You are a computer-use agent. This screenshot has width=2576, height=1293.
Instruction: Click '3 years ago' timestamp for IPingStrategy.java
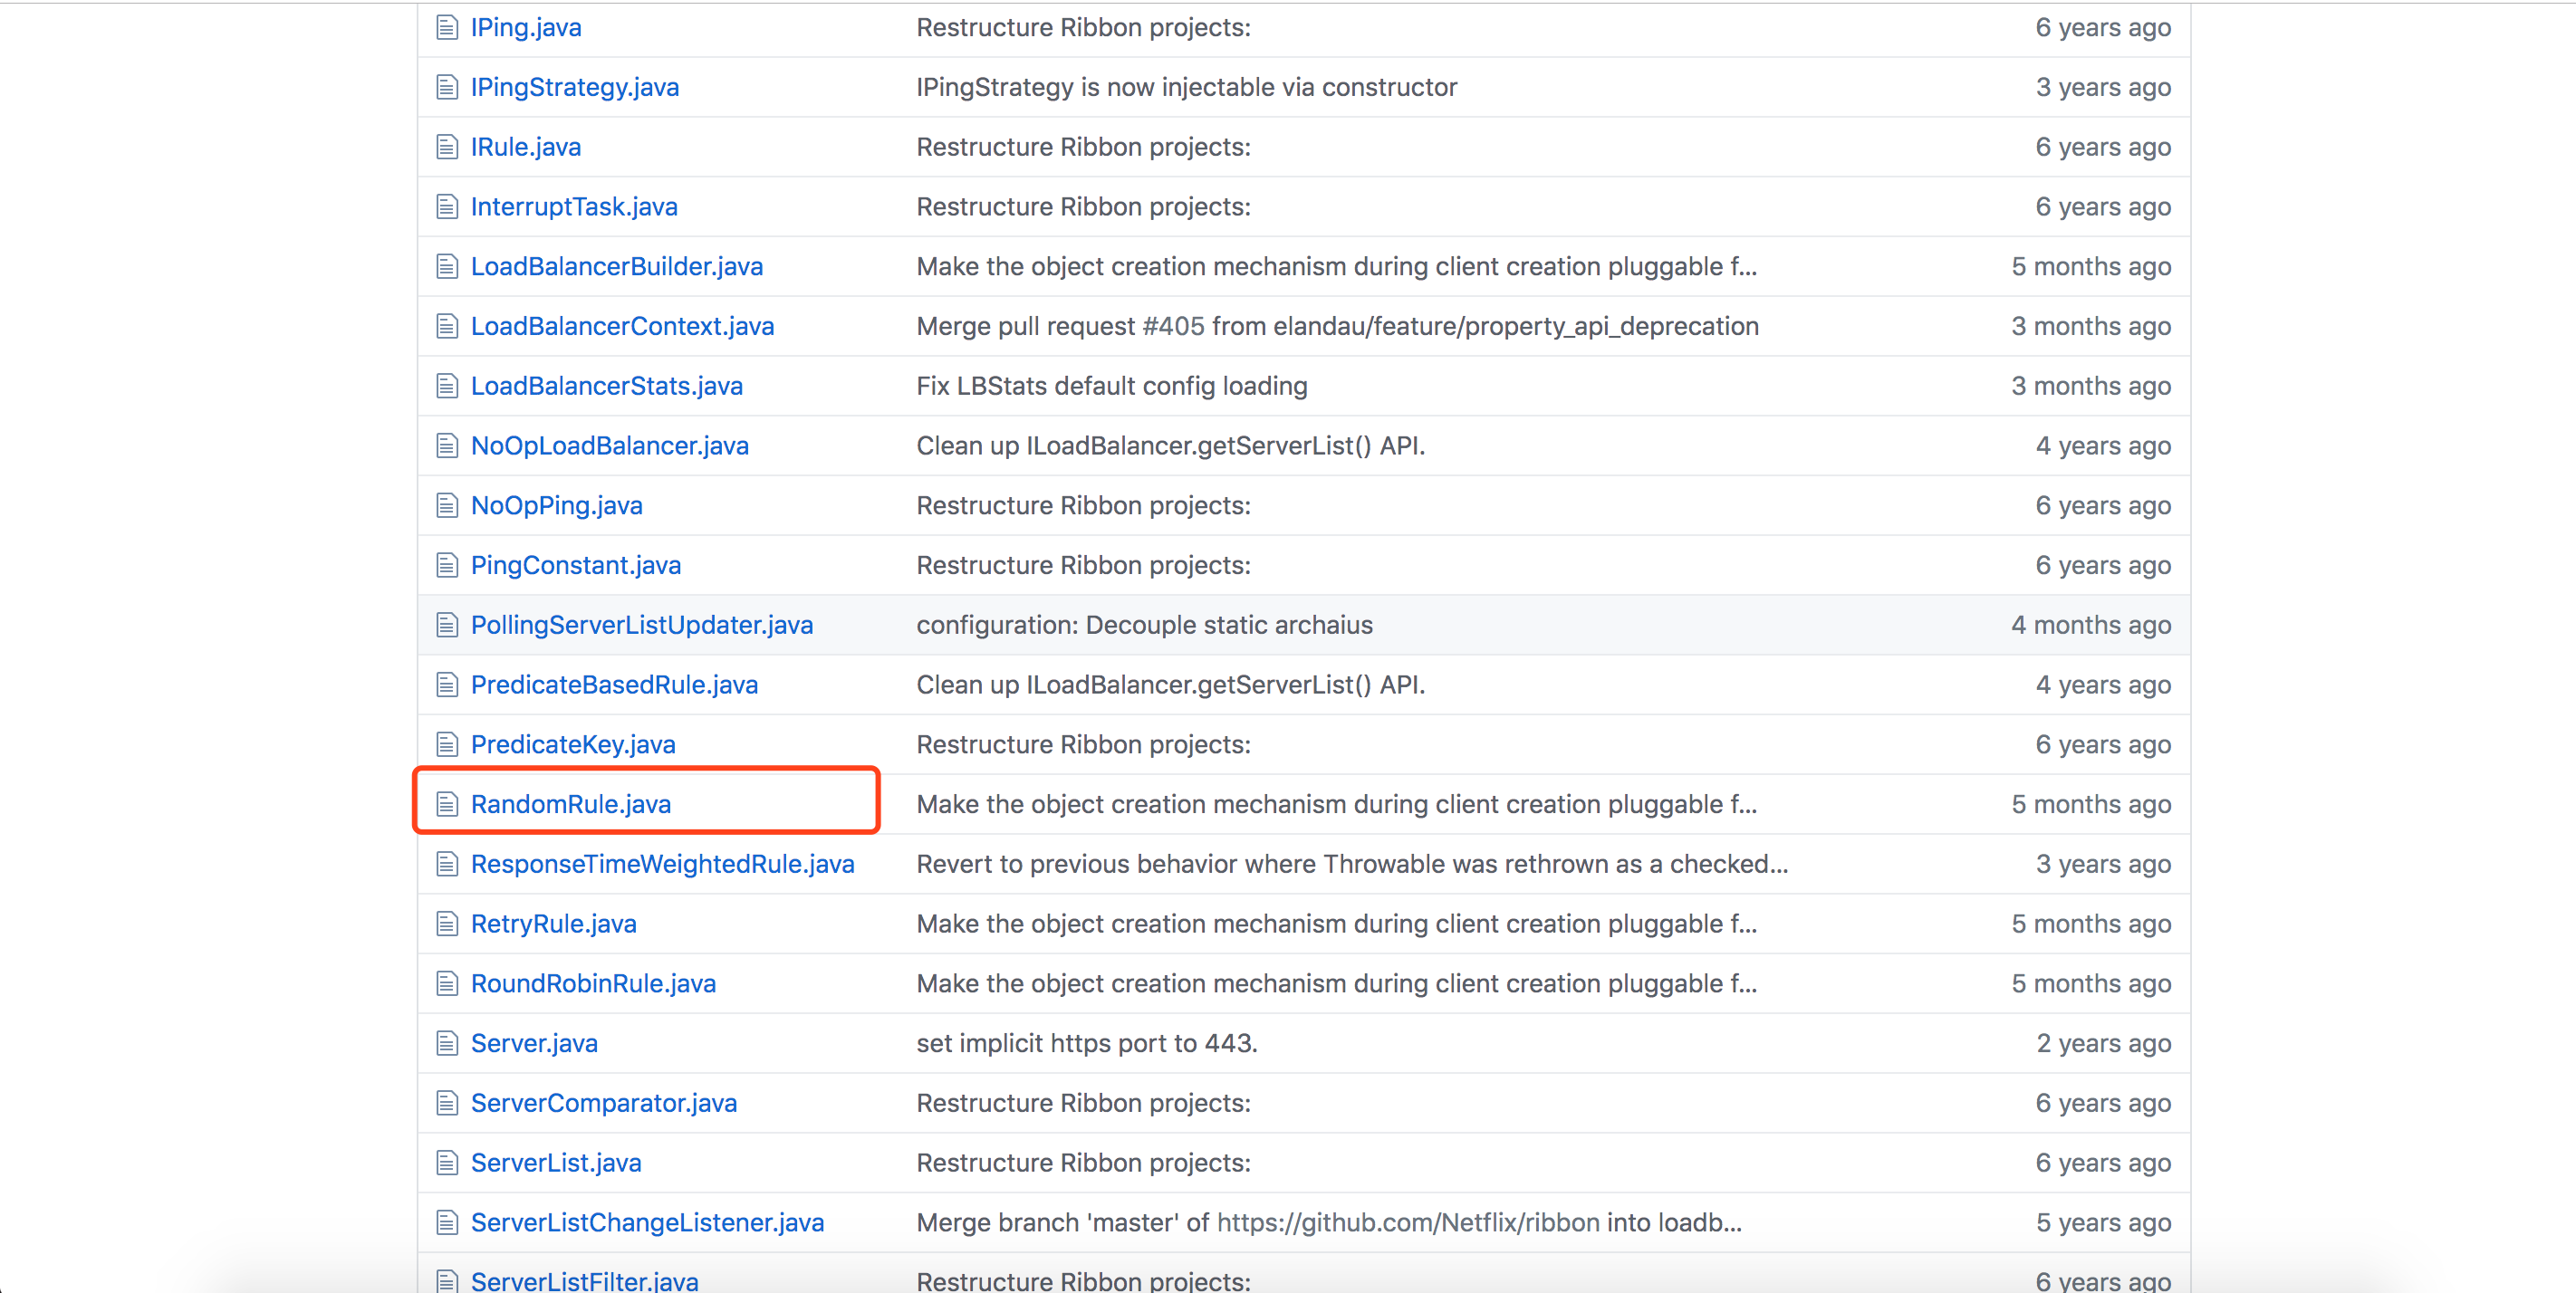[2104, 87]
